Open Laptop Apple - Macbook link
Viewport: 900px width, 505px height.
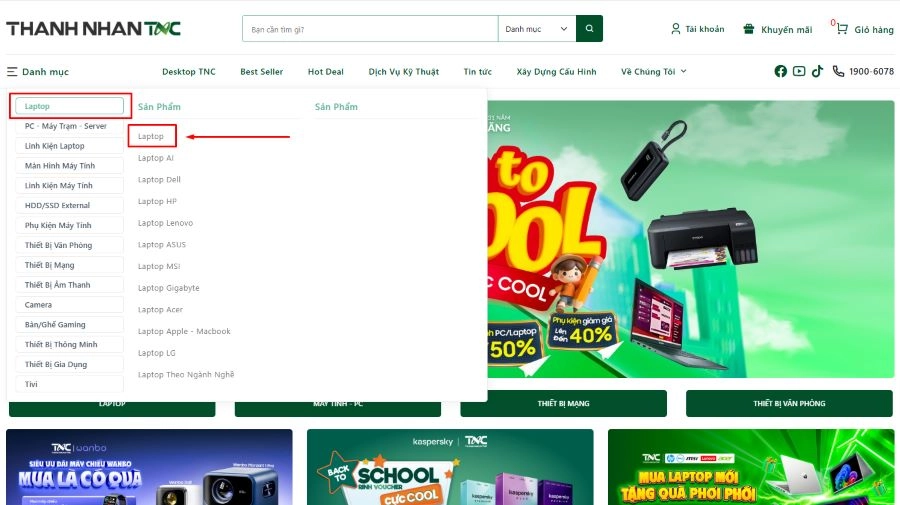coord(184,331)
